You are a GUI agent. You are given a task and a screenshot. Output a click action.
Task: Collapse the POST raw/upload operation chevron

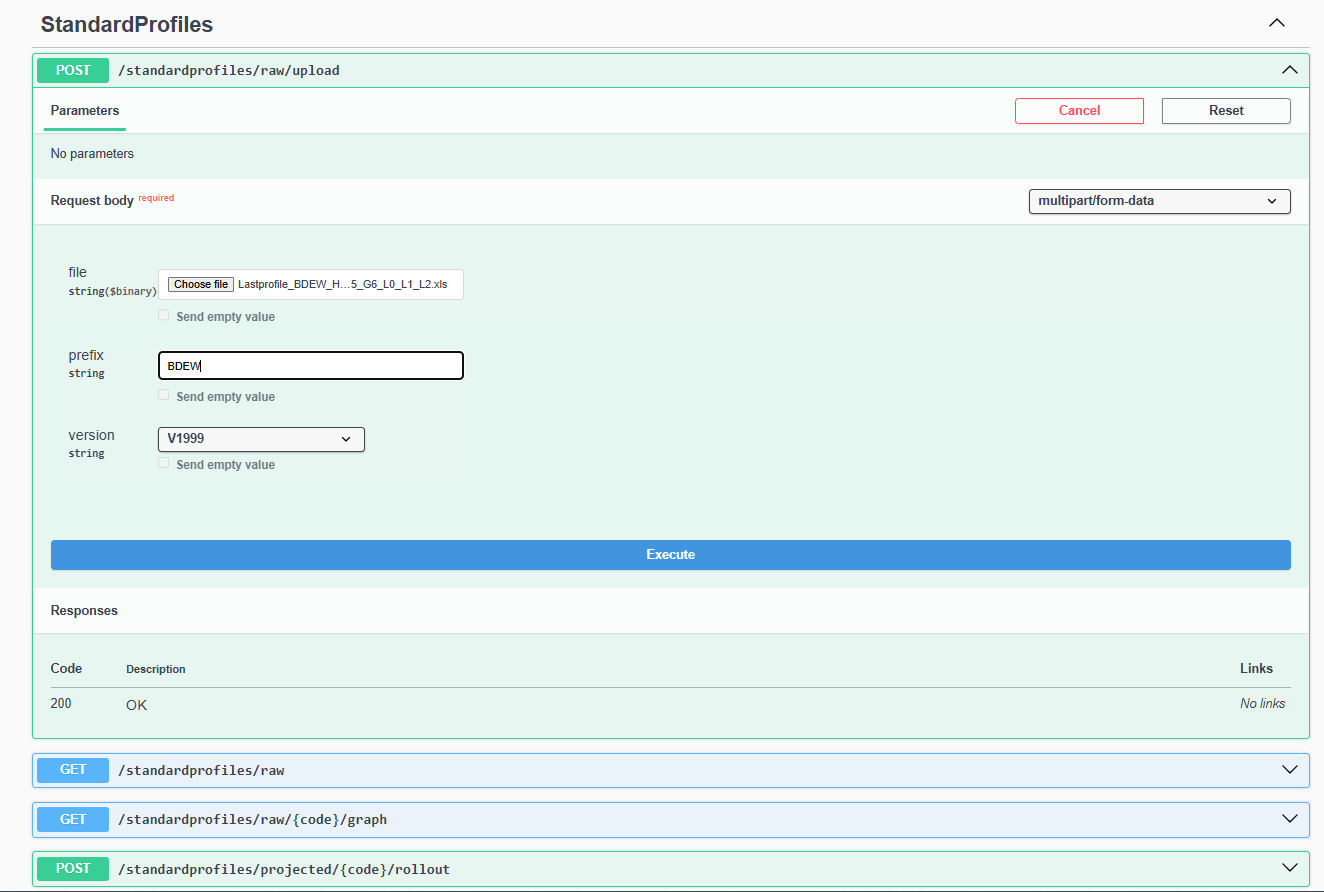[1289, 70]
